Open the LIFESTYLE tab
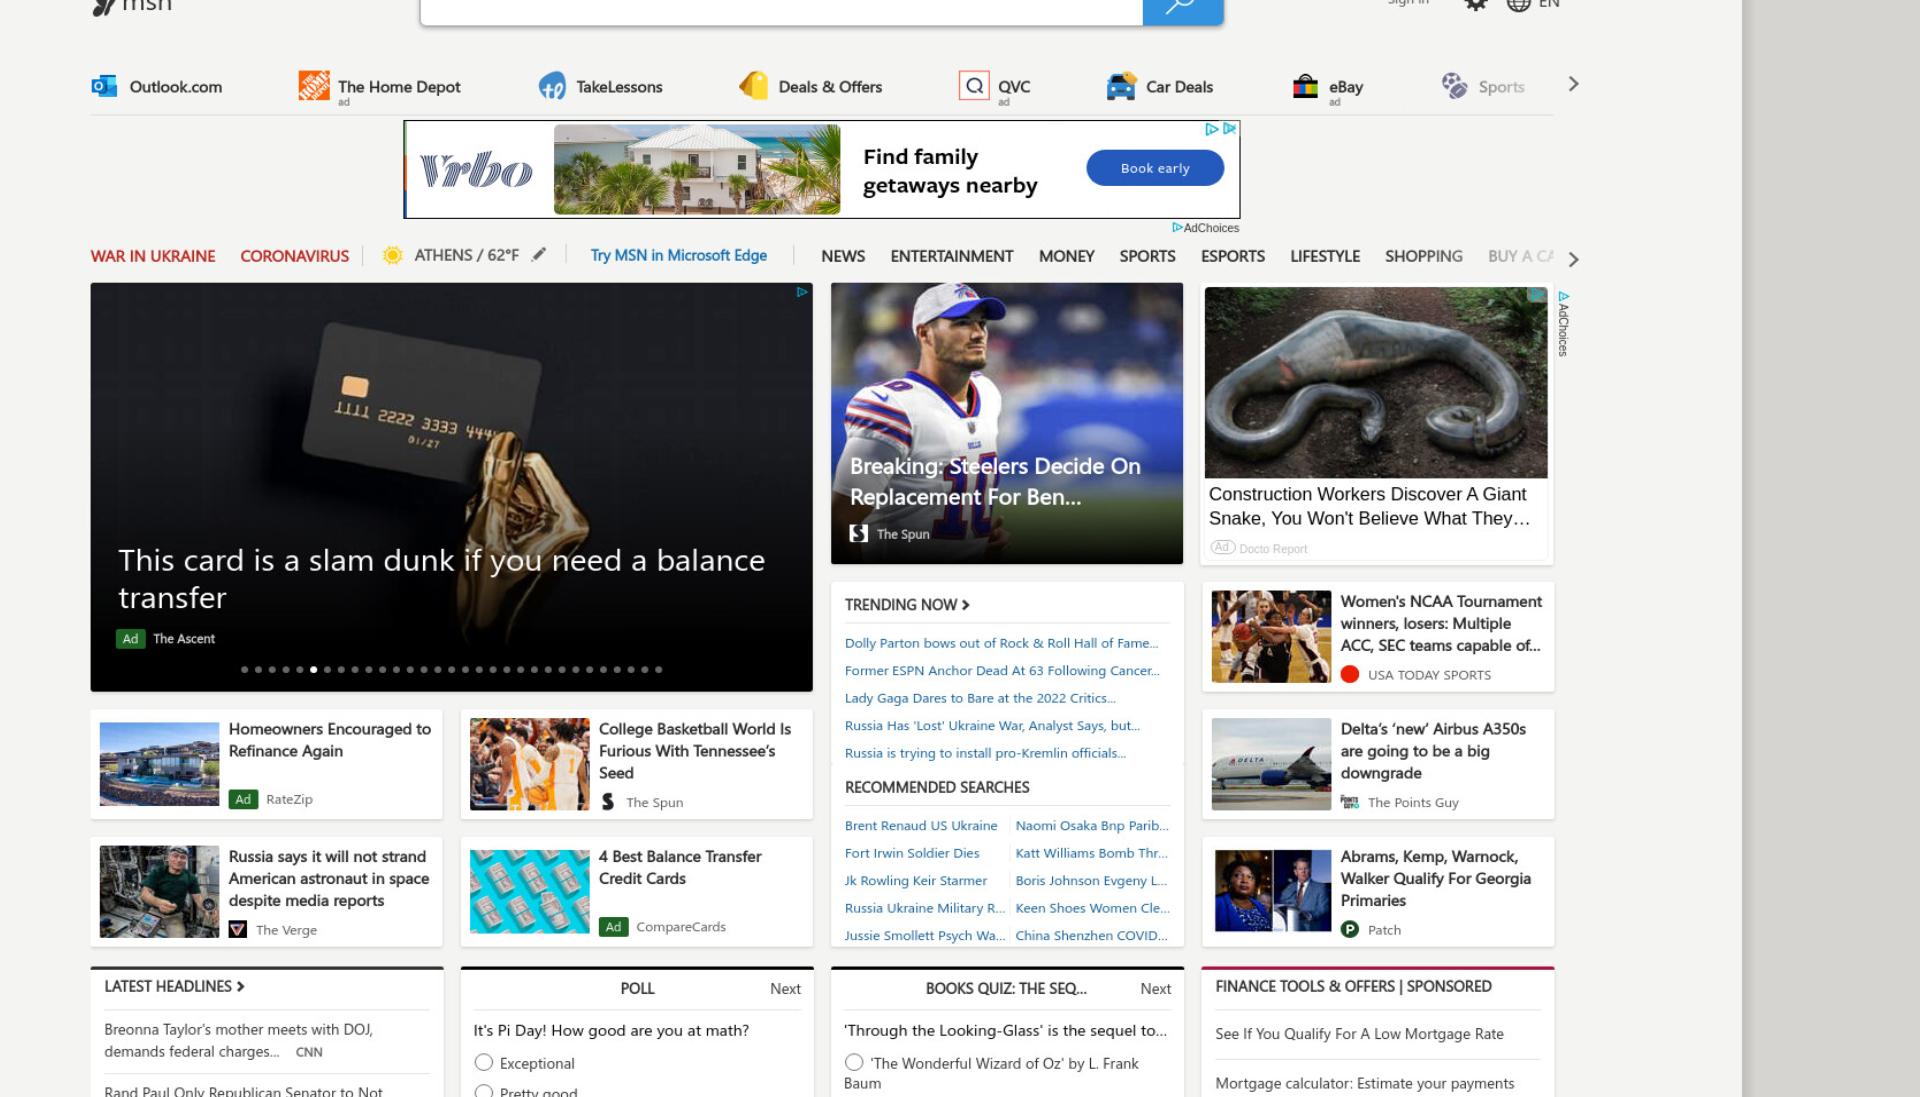Viewport: 1920px width, 1097px height. (x=1324, y=256)
